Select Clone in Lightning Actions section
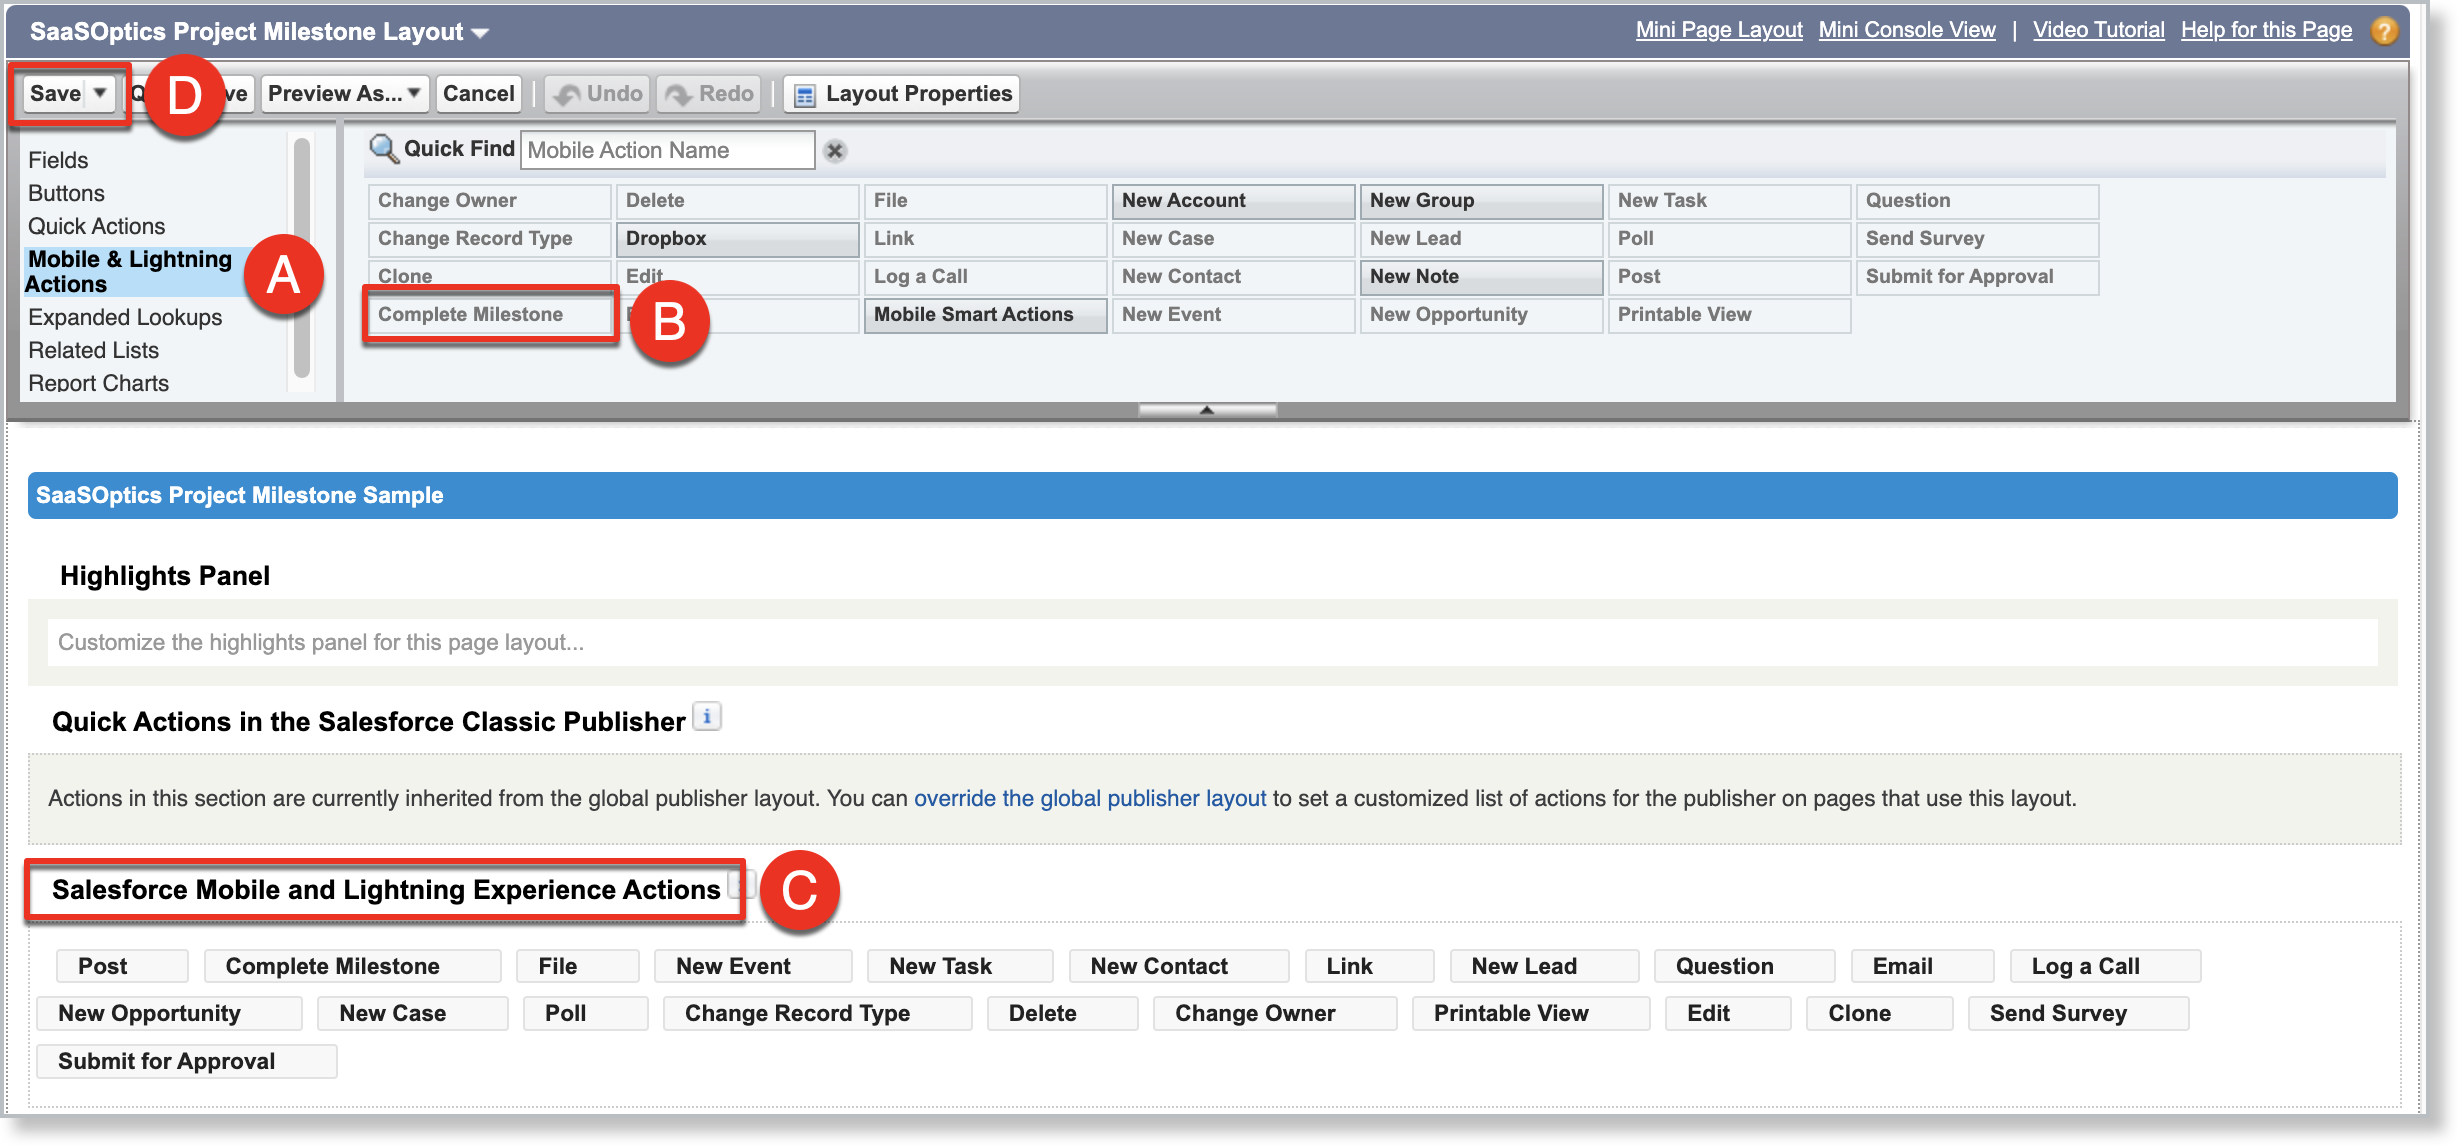 click(1879, 1013)
